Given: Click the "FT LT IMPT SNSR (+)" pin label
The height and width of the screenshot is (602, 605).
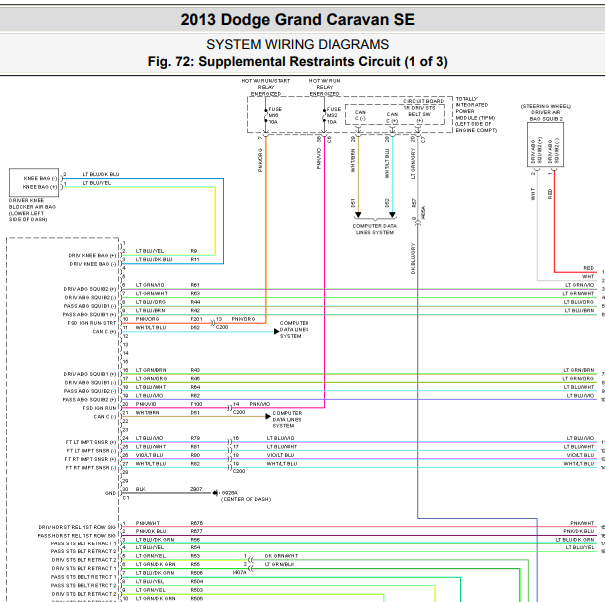Looking at the screenshot, I should [91, 442].
